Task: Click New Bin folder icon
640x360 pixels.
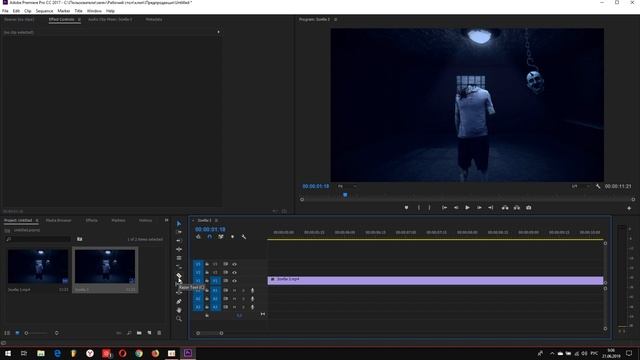Action: pos(139,333)
